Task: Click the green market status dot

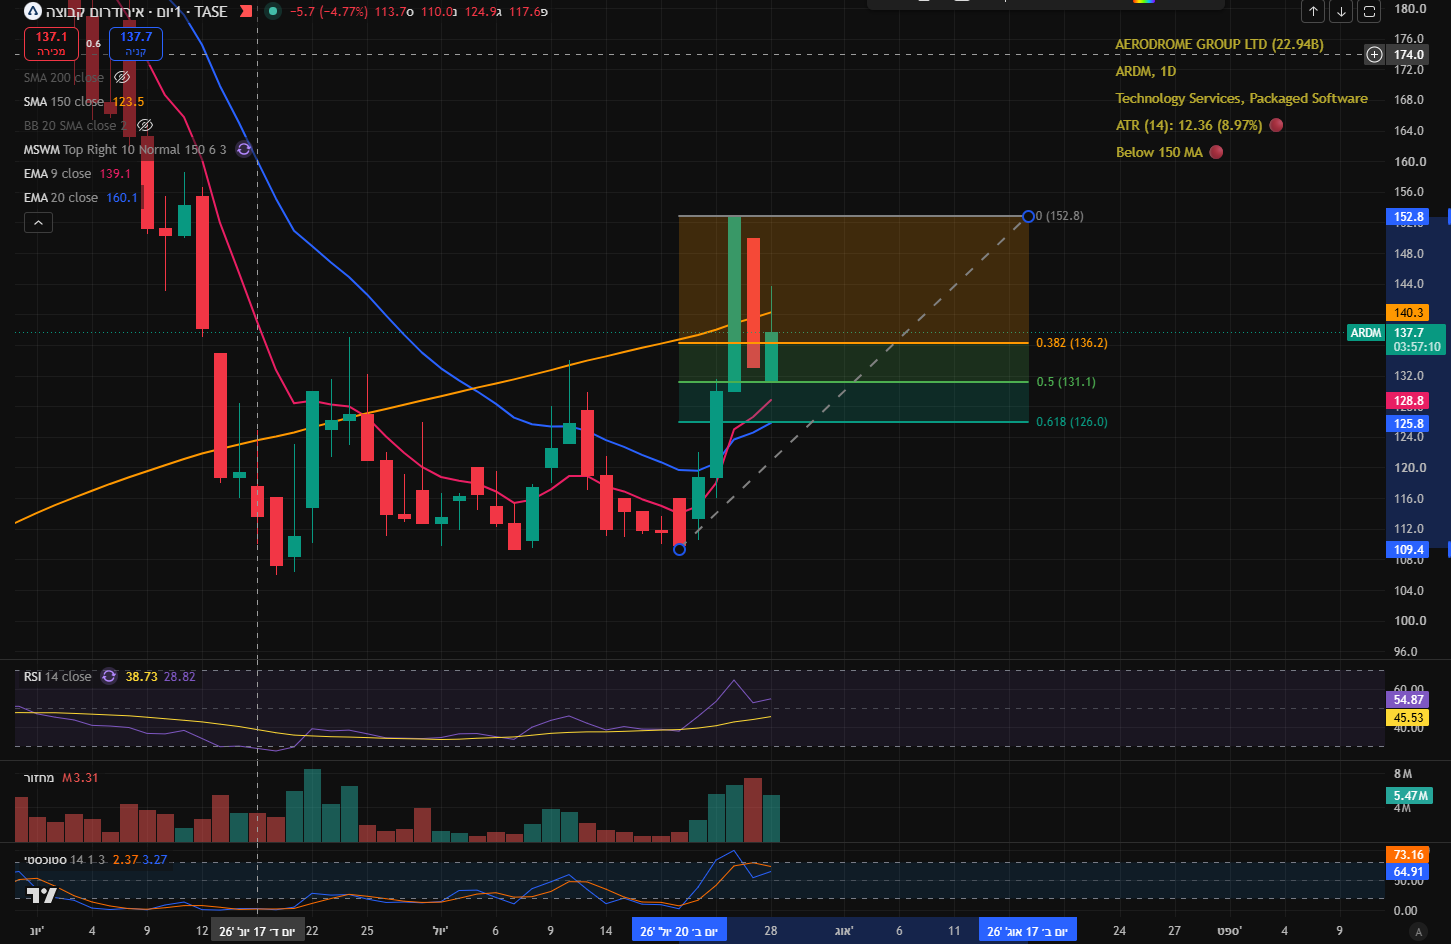Action: coord(273,12)
